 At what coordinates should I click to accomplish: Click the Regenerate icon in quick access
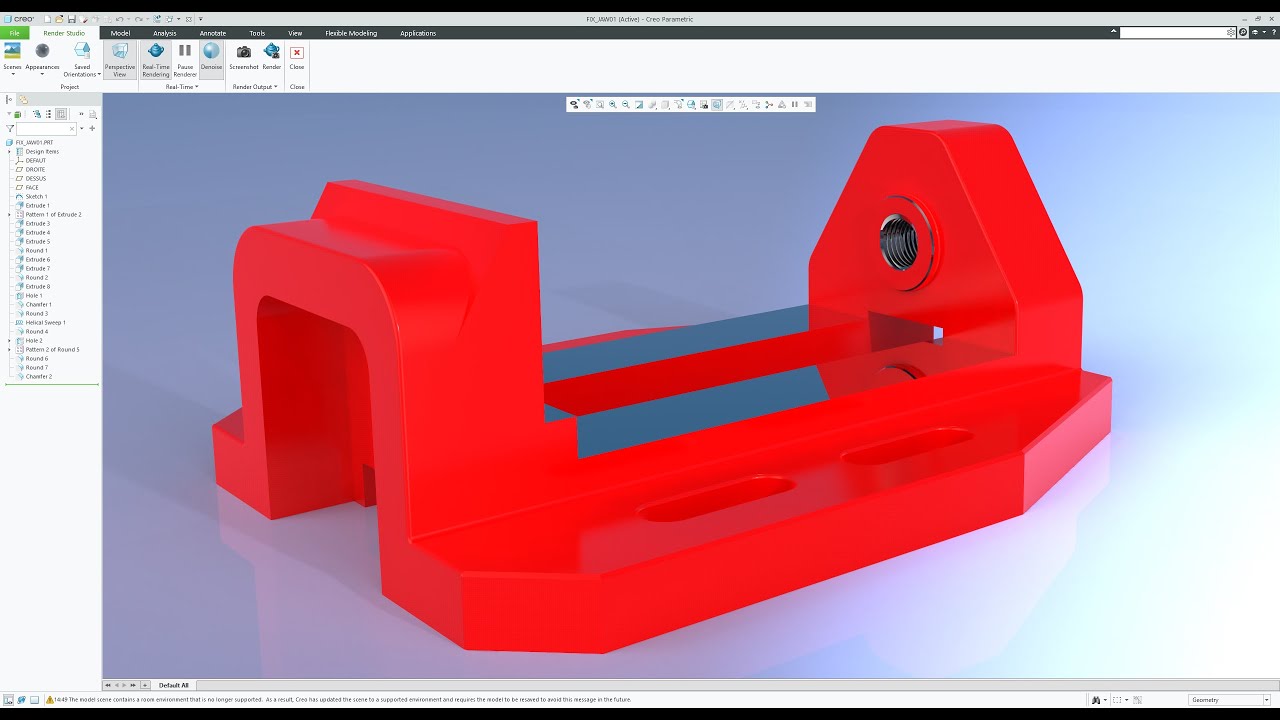click(x=157, y=19)
